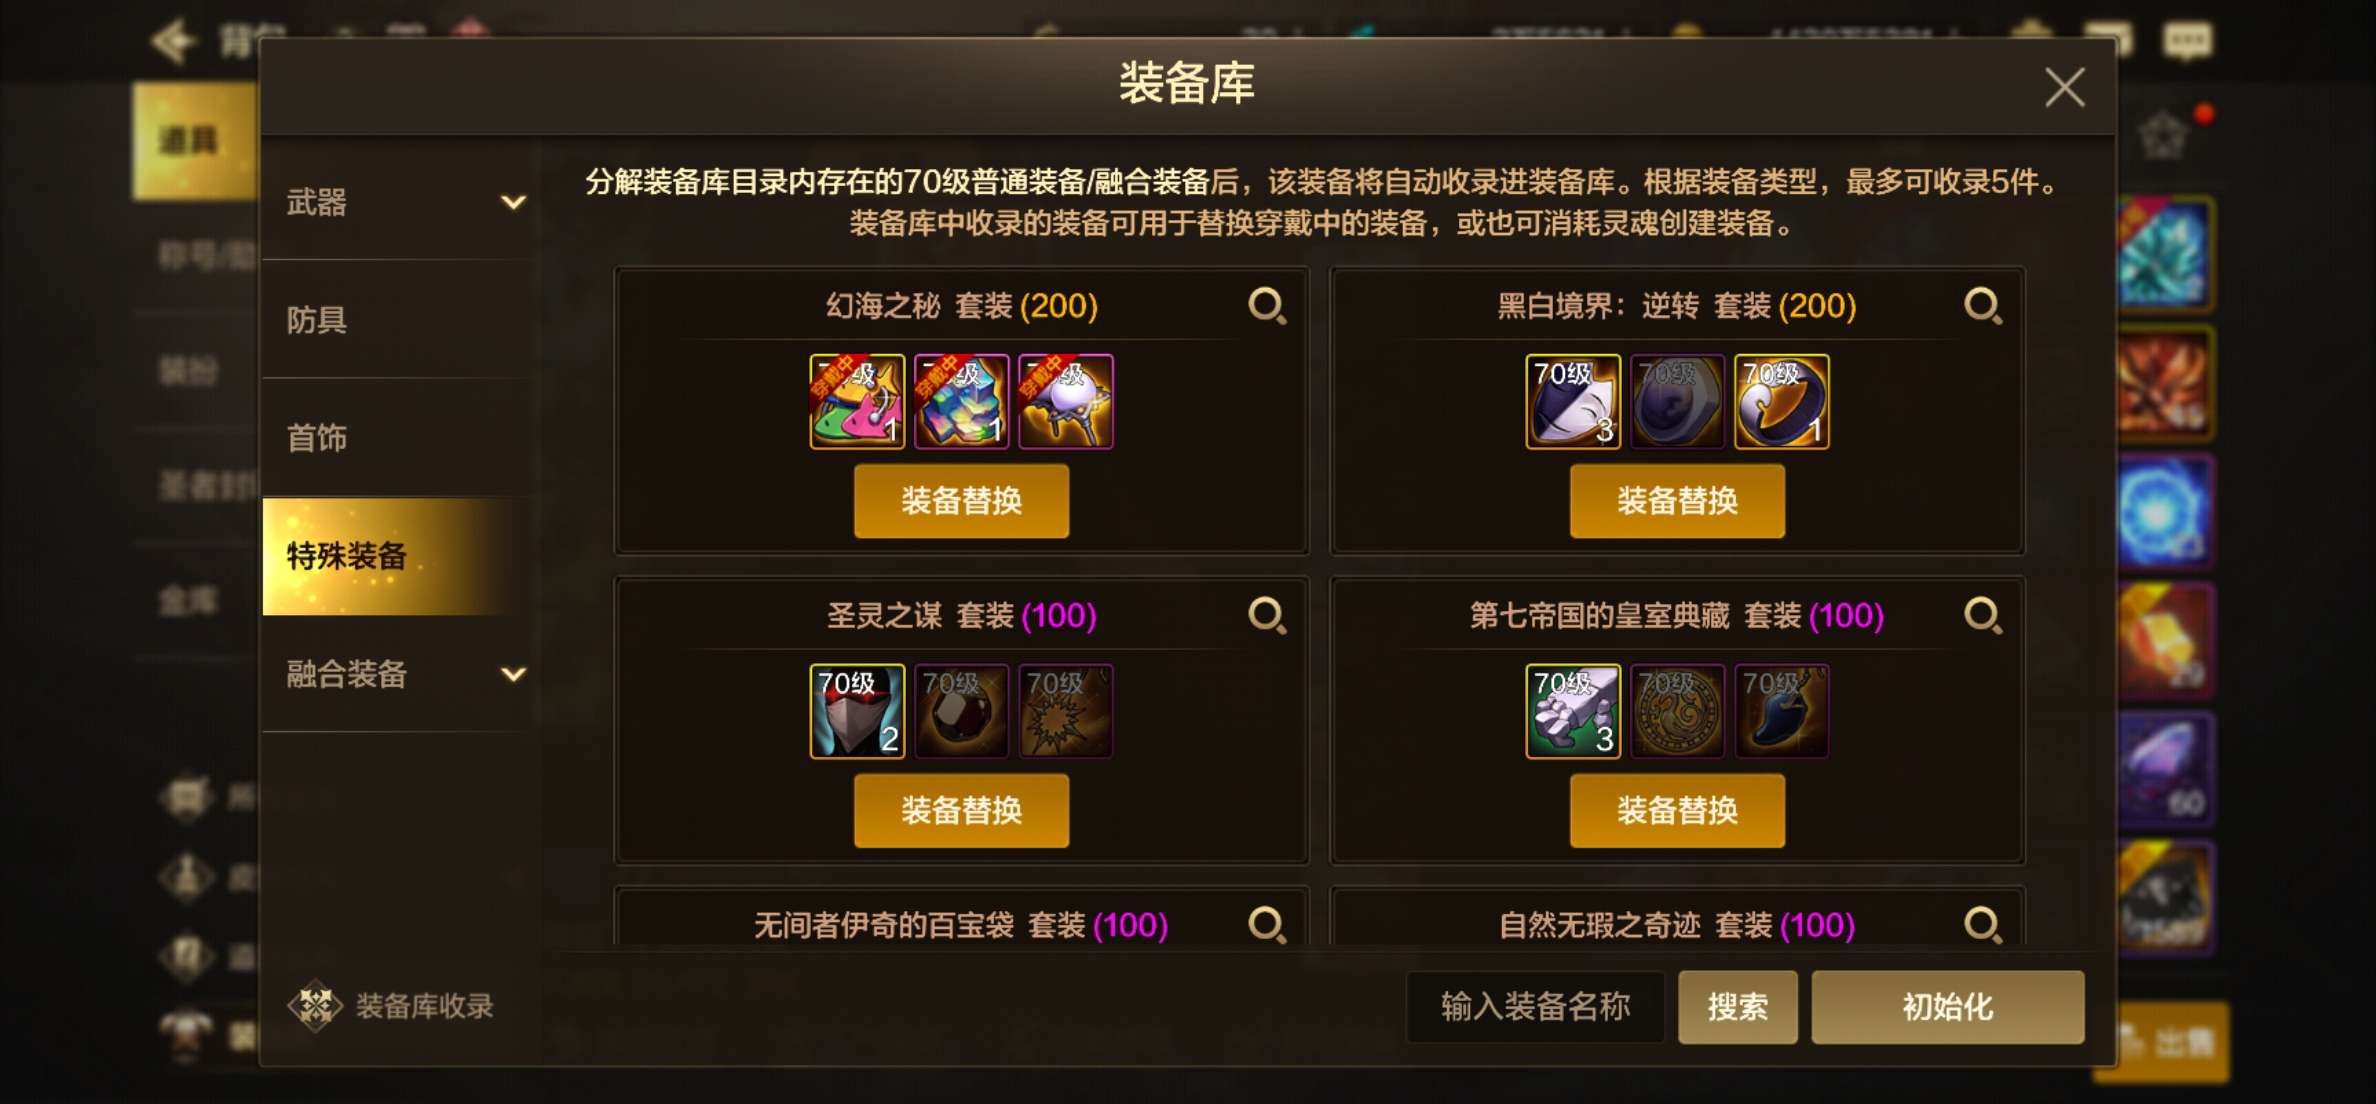Click 装备替换 under 幻海之秘 set
The width and height of the screenshot is (2376, 1104).
pos(961,501)
